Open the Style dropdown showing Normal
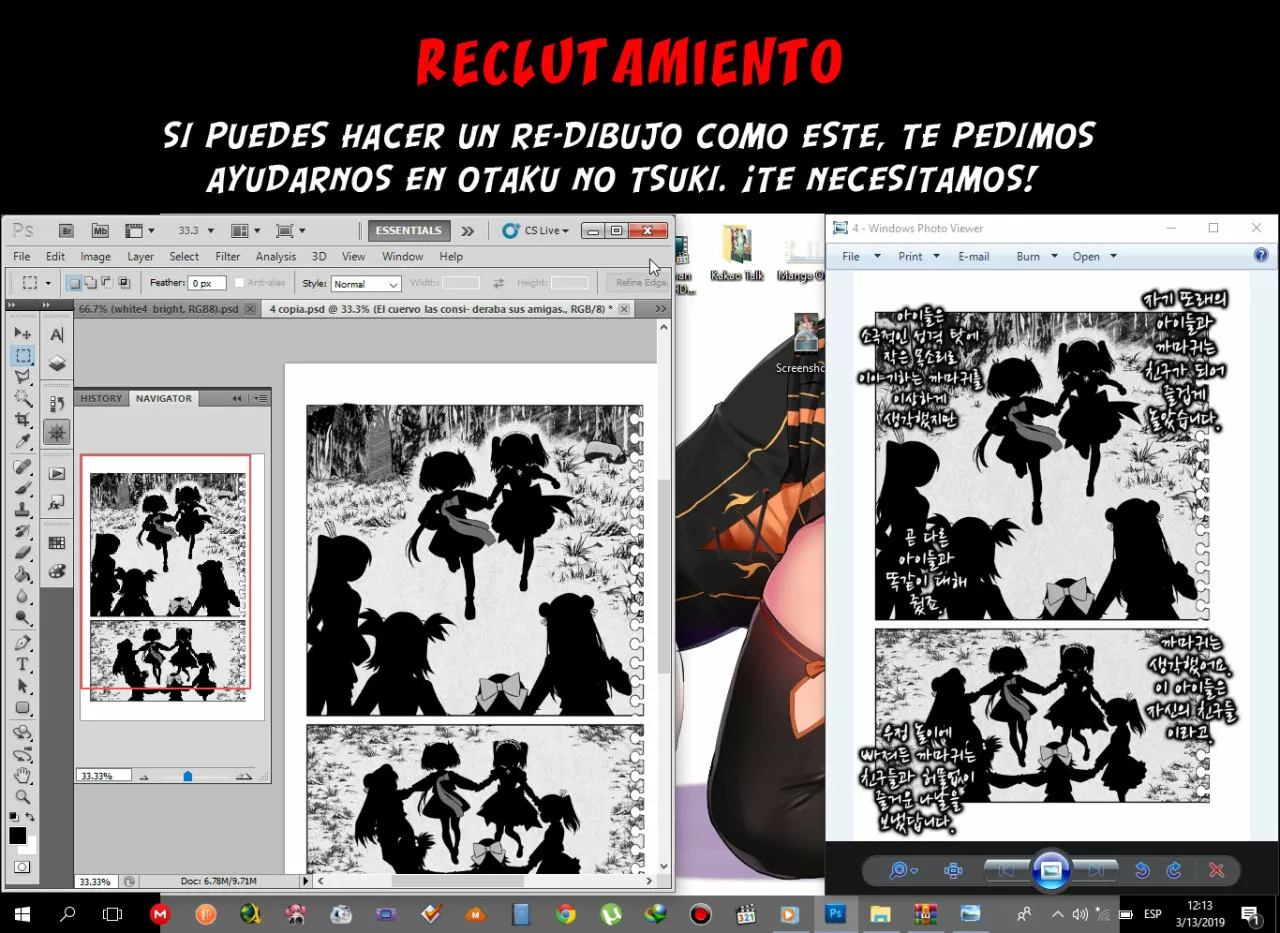This screenshot has height=933, width=1280. [365, 283]
